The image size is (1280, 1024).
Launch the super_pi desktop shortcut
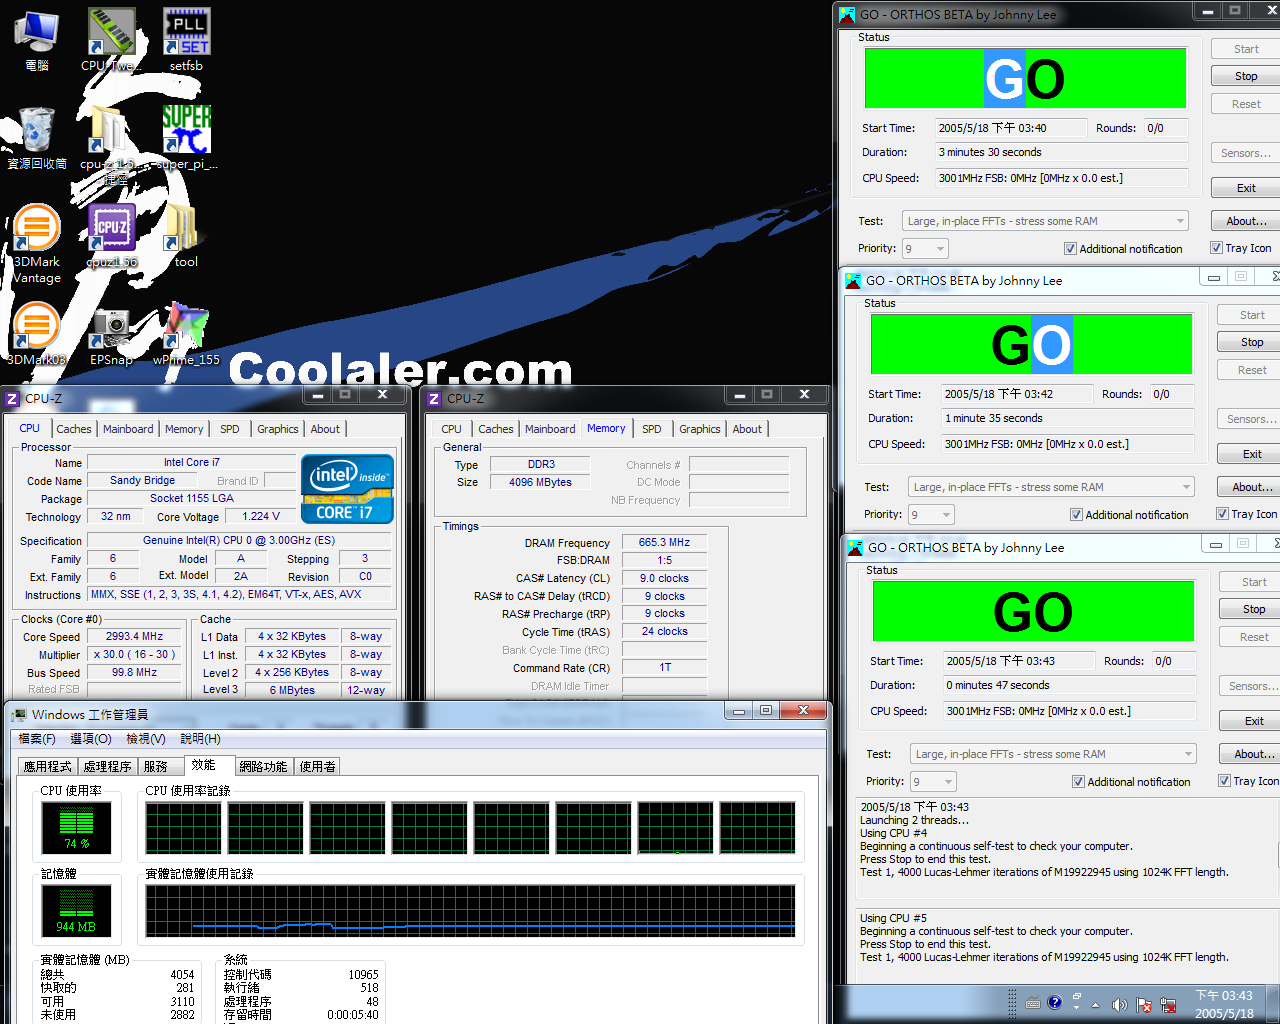pos(186,138)
